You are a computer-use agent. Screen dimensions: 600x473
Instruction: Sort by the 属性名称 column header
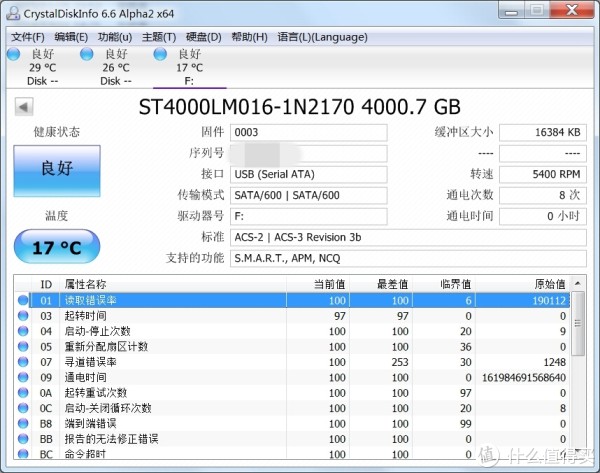(x=173, y=284)
